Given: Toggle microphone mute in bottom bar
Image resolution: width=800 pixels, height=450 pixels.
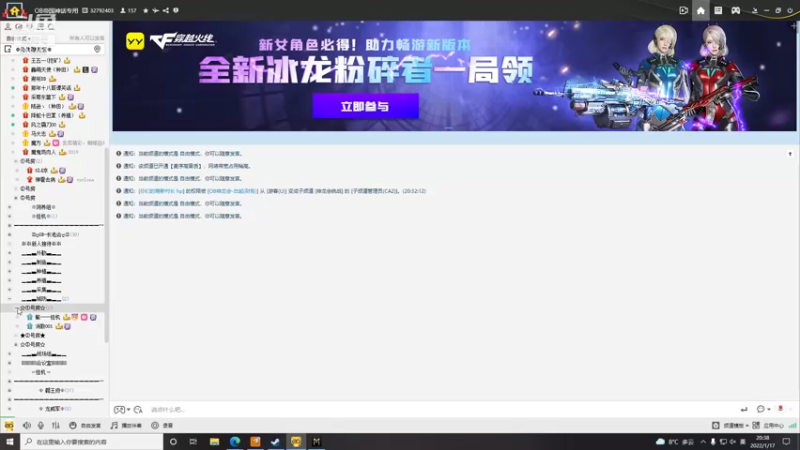Looking at the screenshot, I should (x=41, y=426).
